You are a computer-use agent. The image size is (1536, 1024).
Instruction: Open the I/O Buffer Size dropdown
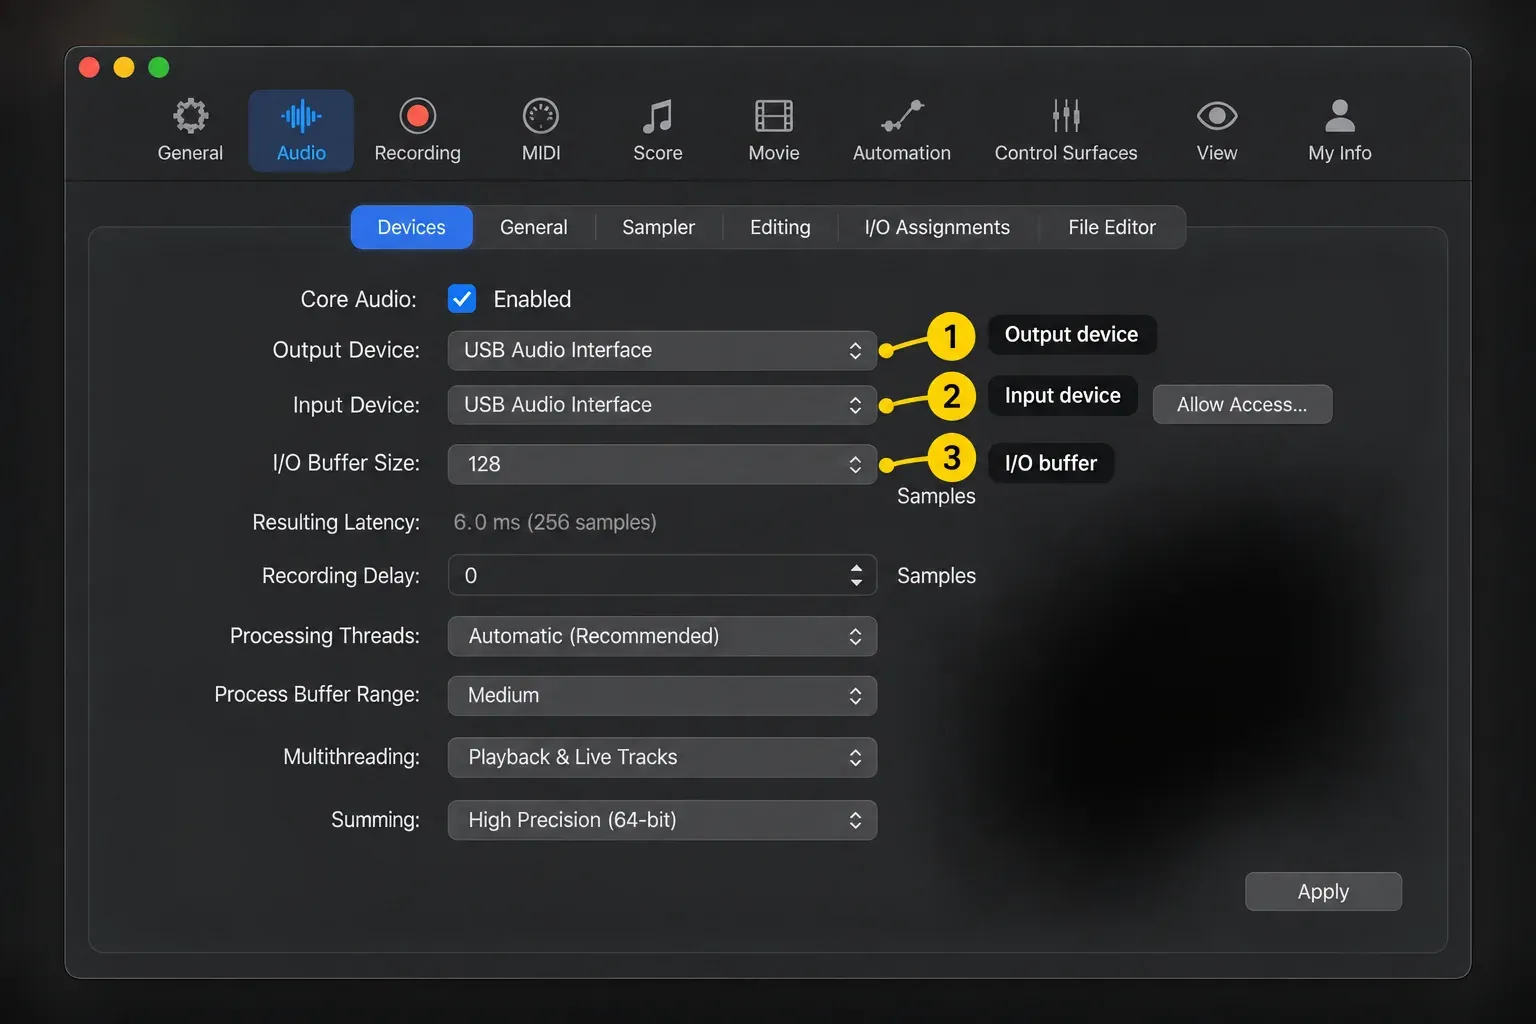coord(662,464)
